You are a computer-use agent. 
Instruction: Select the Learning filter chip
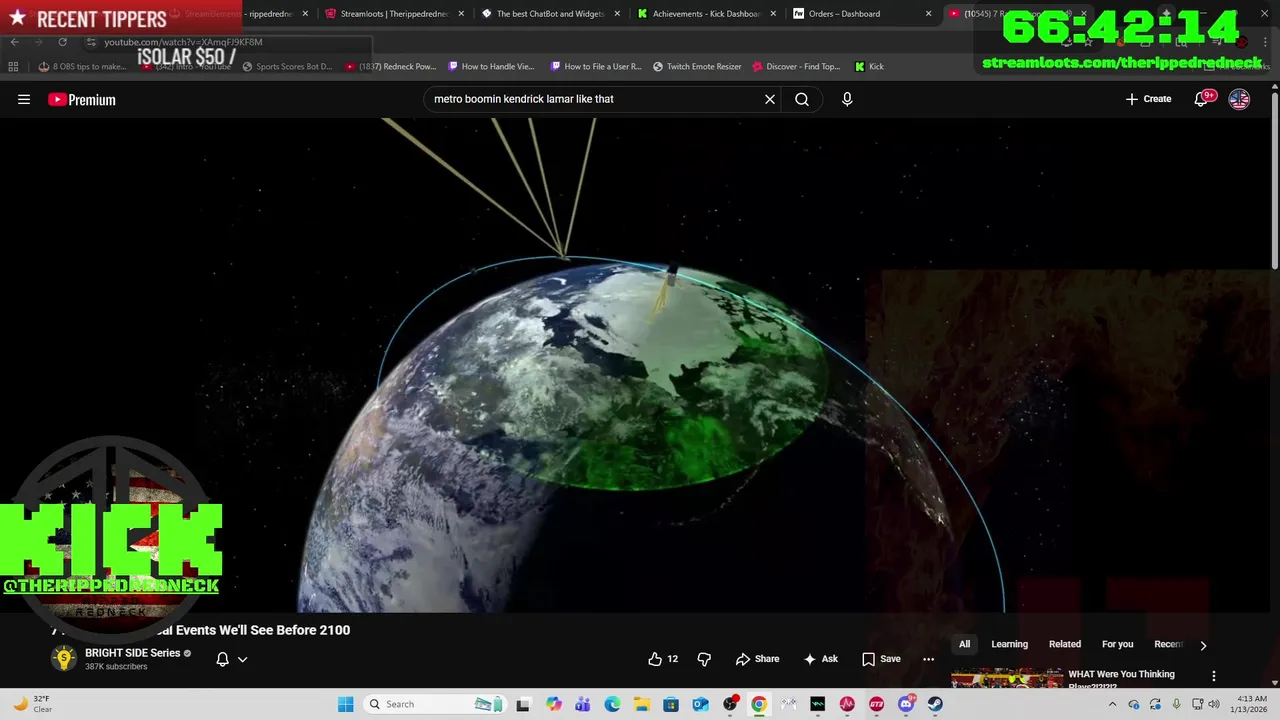[1009, 644]
